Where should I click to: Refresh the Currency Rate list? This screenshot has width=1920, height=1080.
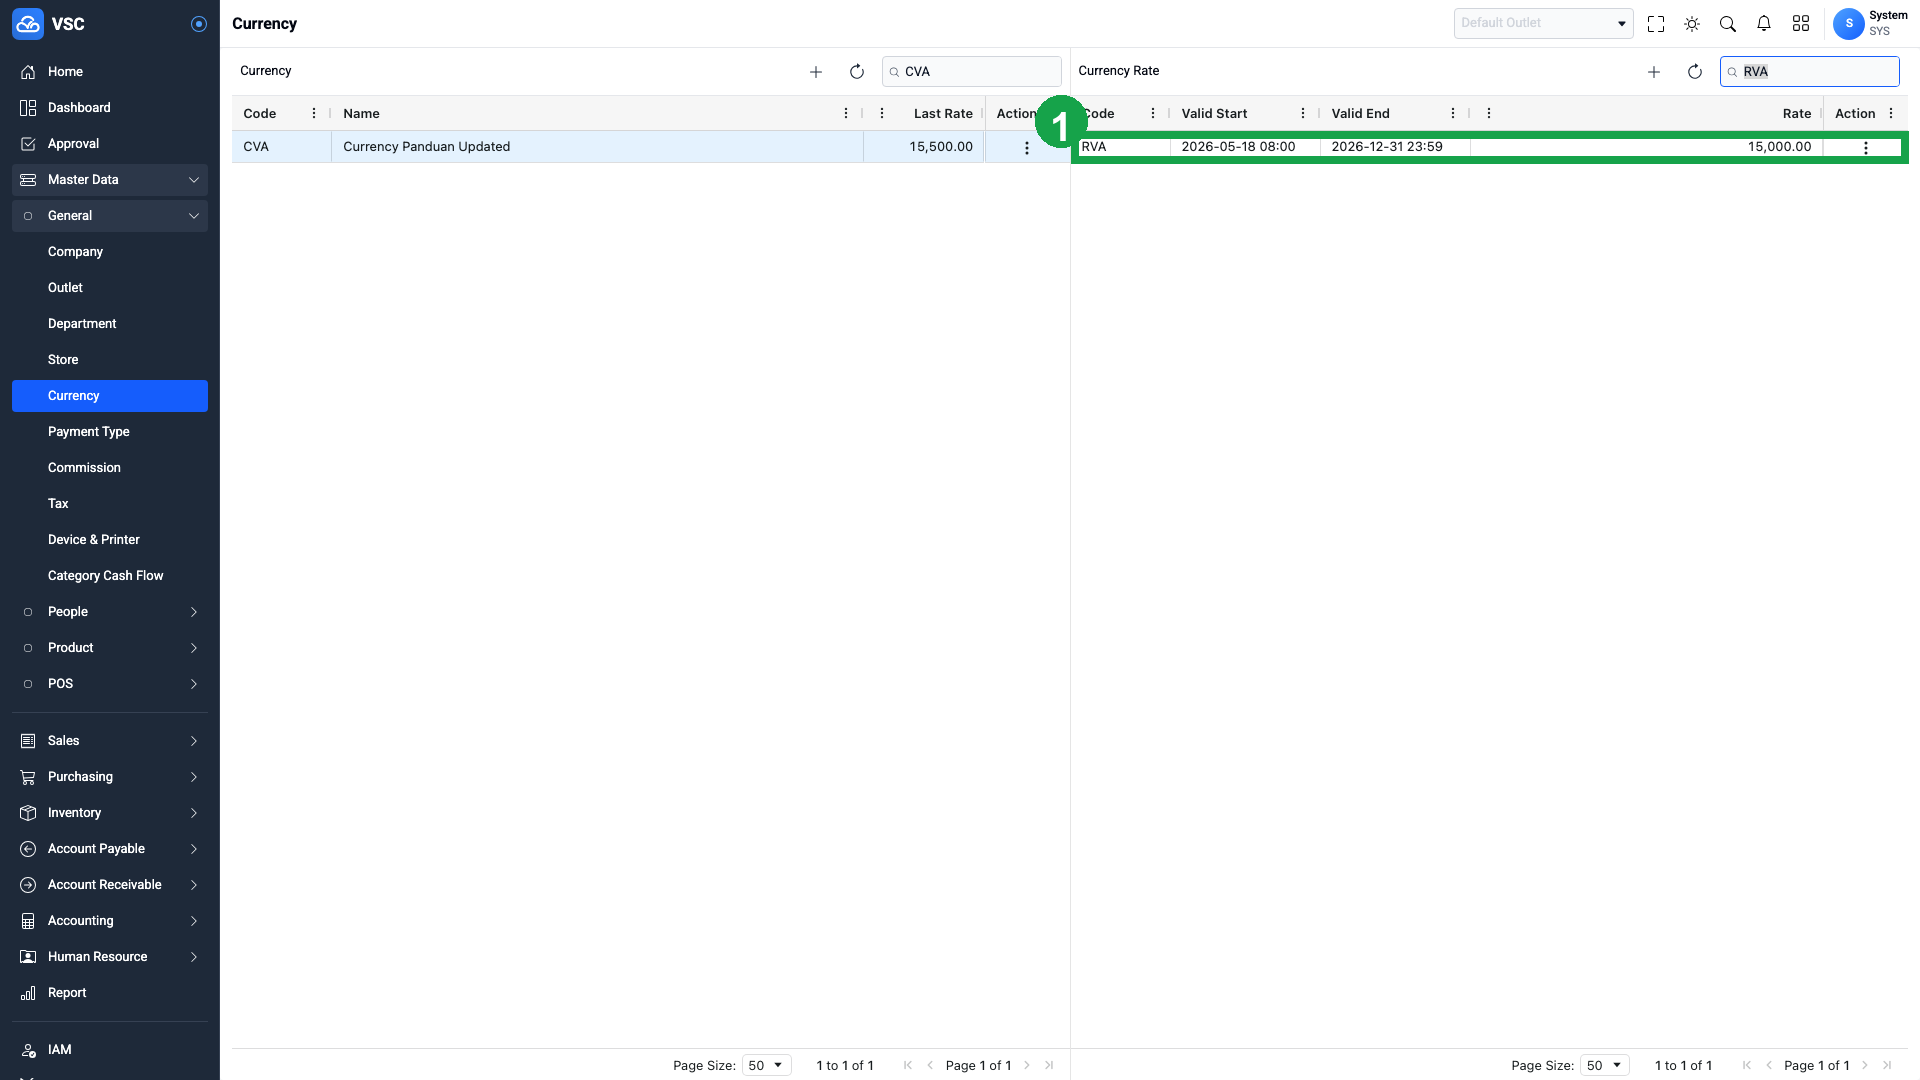[x=1695, y=72]
